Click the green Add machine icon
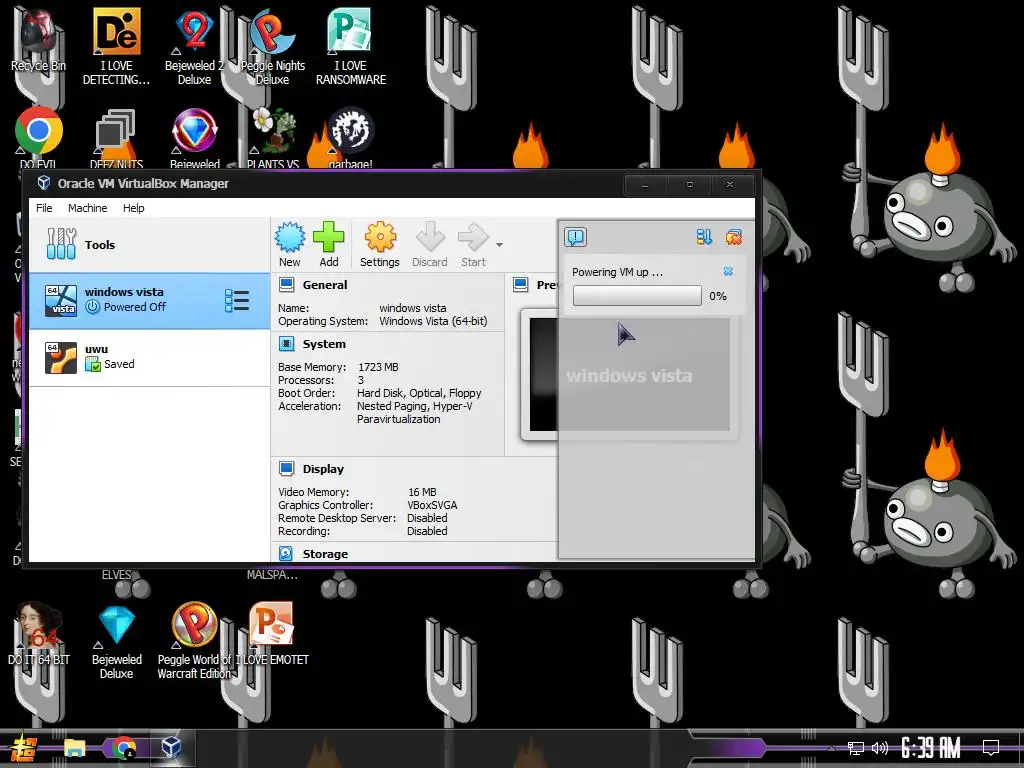This screenshot has height=768, width=1024. coord(328,244)
